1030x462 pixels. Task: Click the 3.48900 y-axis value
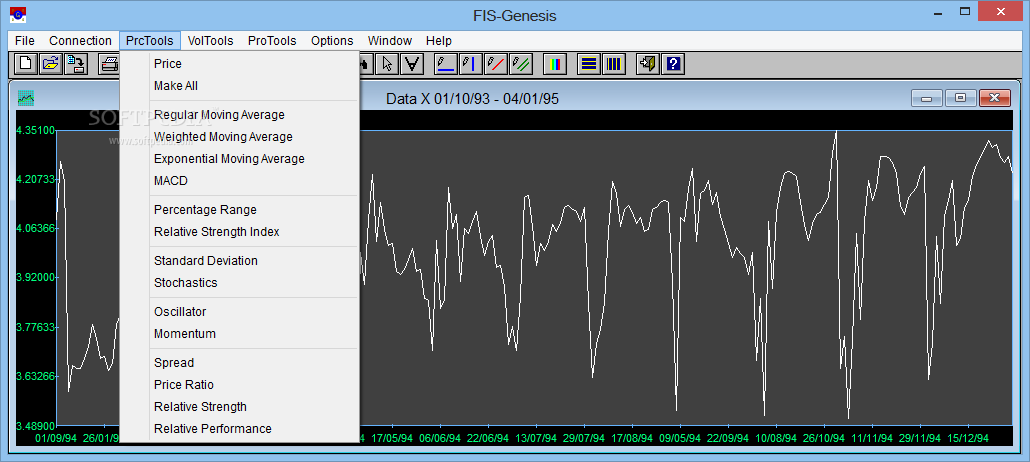point(35,425)
